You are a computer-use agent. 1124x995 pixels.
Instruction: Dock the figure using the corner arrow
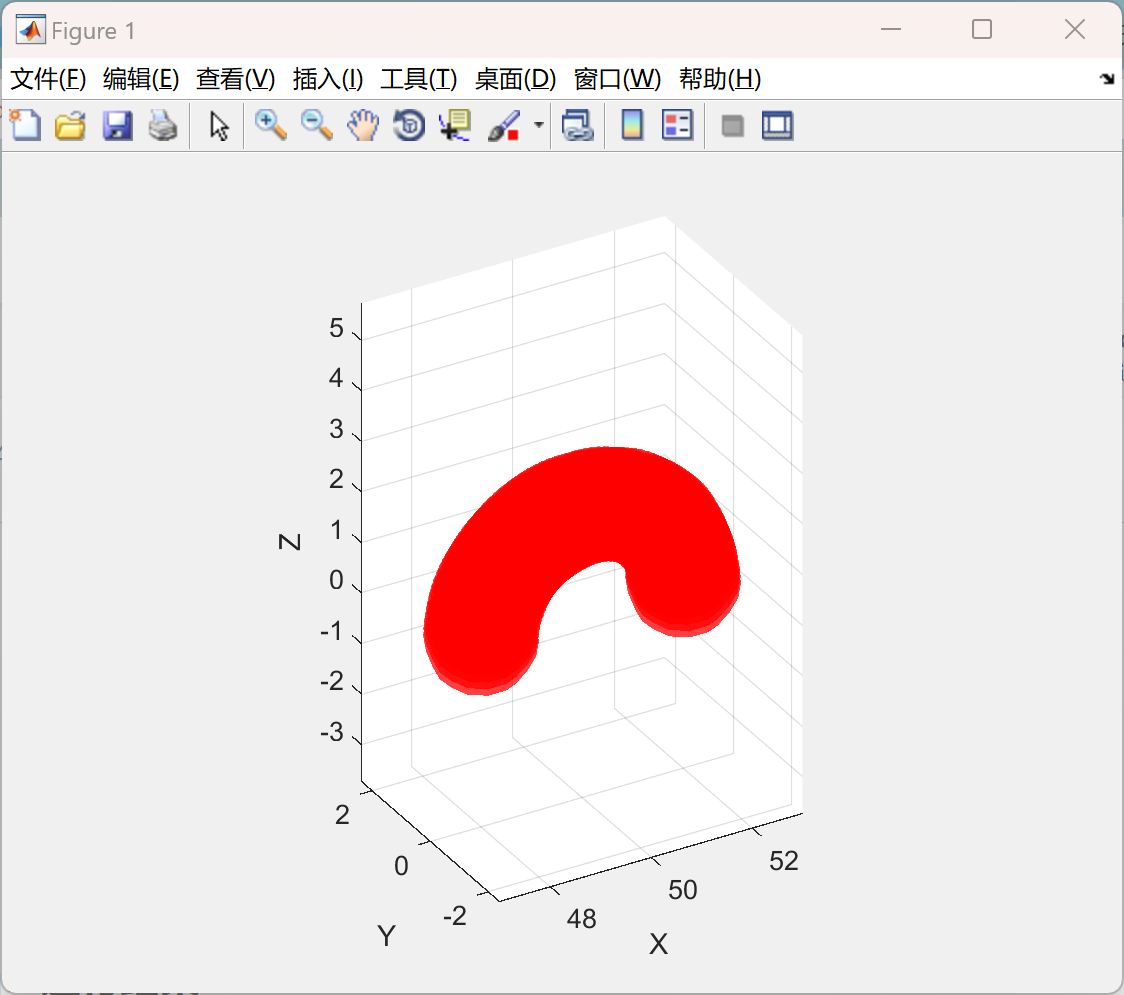1107,79
